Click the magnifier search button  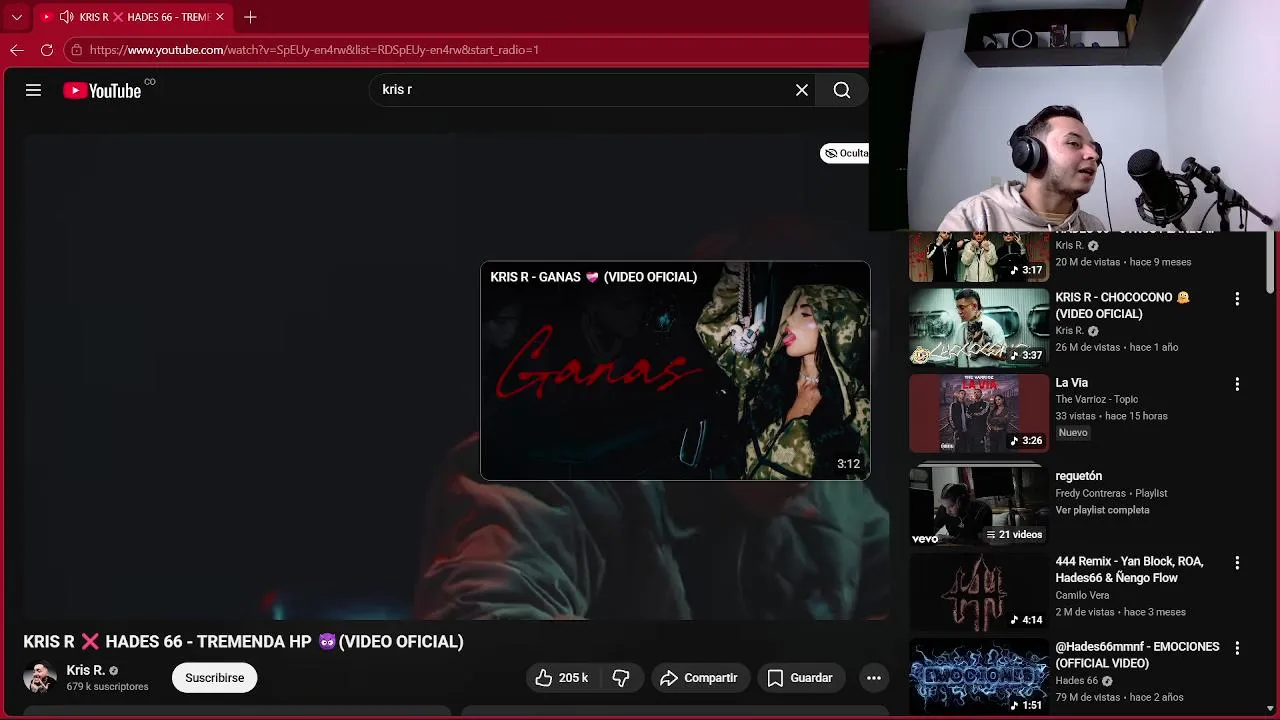point(842,90)
